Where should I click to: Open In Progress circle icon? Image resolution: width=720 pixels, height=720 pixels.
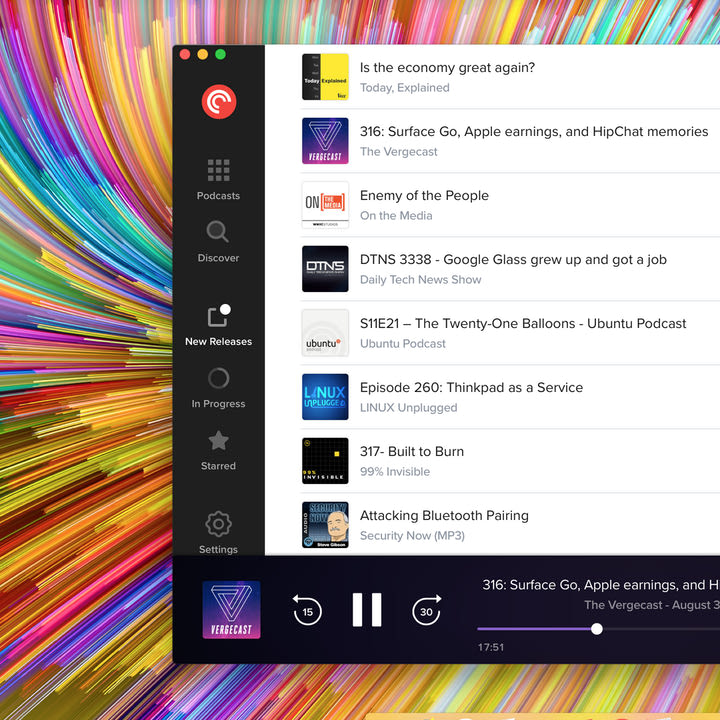[x=219, y=378]
